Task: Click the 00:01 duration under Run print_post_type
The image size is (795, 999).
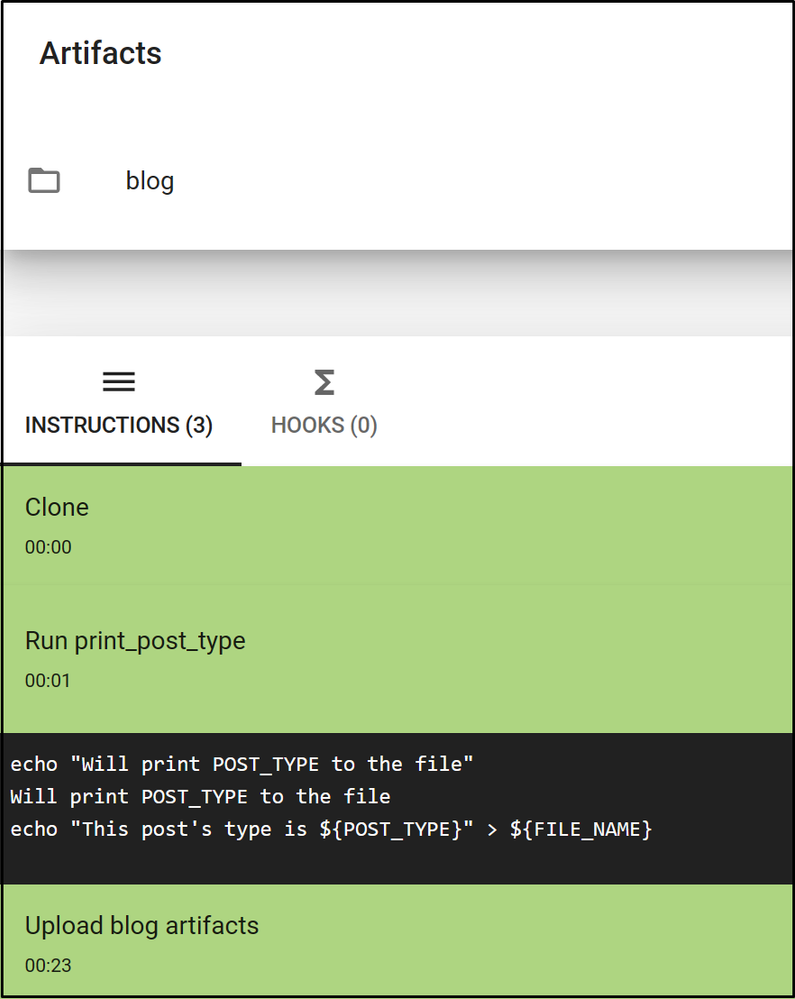Action: click(x=48, y=681)
